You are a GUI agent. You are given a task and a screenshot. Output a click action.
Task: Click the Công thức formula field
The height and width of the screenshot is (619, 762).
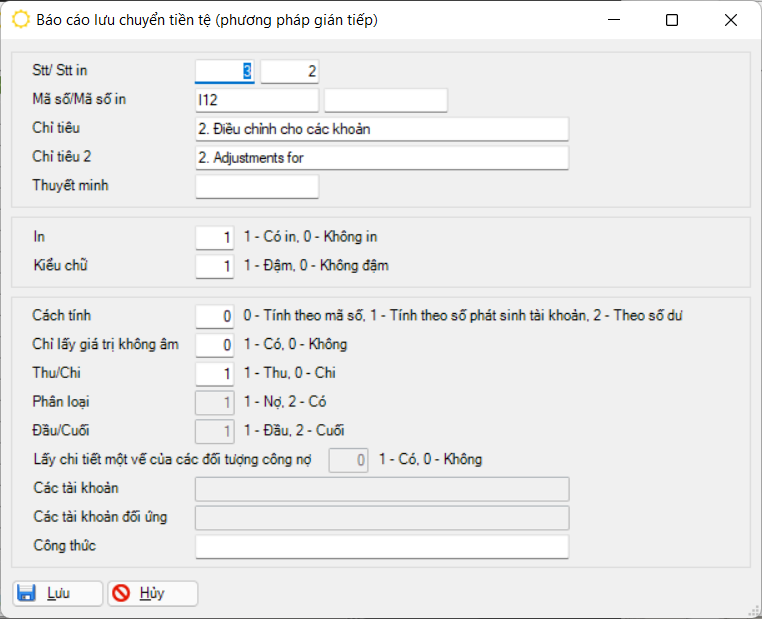coord(382,546)
